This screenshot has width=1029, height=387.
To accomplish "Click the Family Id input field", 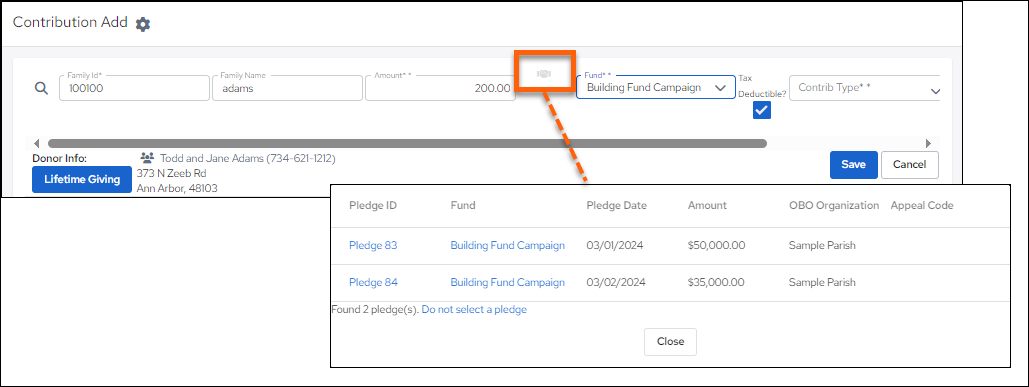I will 134,88.
